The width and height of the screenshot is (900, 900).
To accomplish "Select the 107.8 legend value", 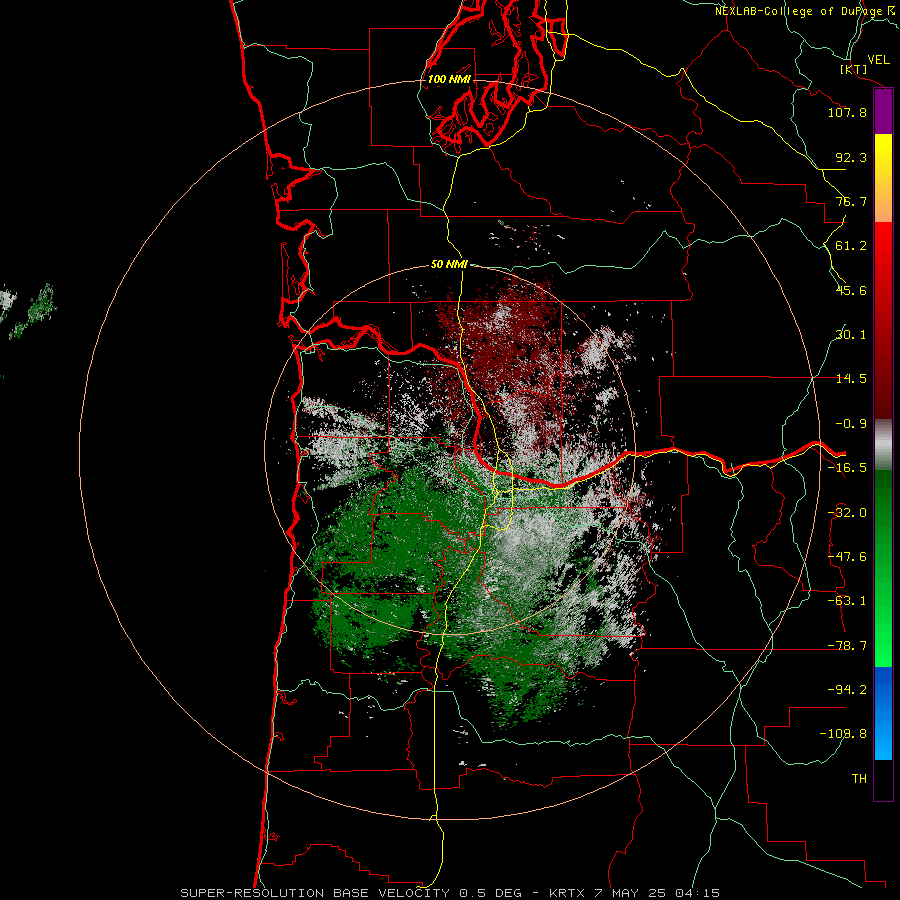I will point(847,112).
